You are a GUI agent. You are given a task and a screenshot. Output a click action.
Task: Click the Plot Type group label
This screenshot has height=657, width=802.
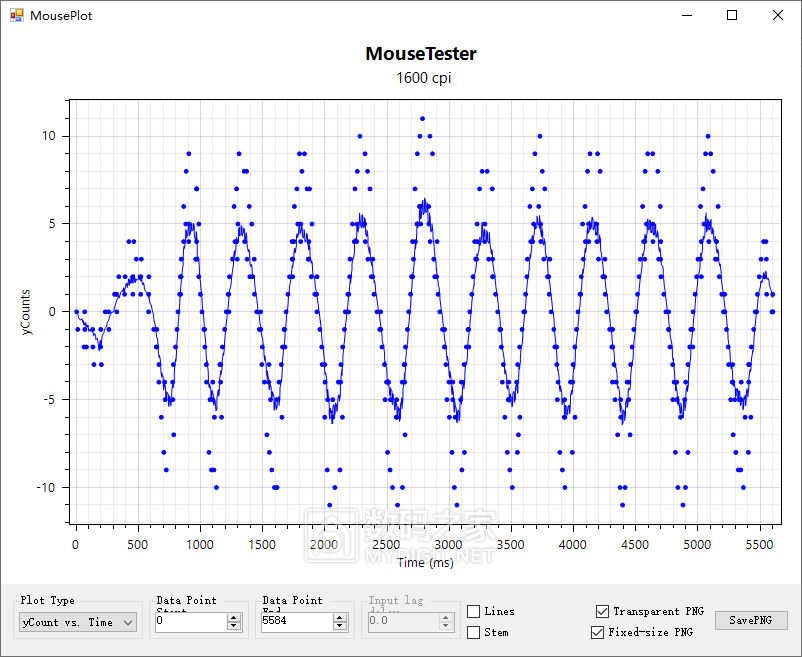48,600
